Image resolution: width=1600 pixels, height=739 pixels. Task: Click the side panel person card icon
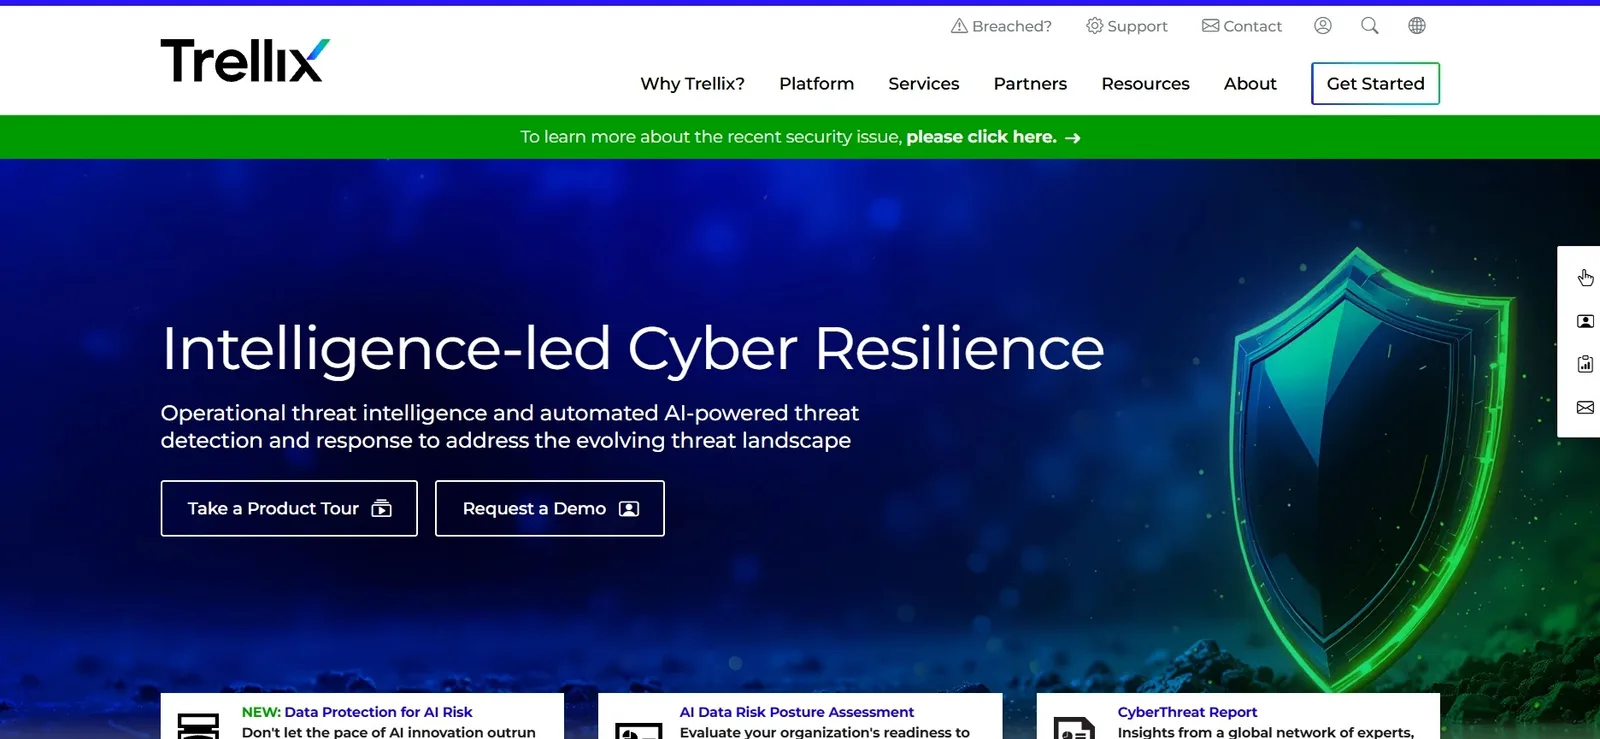[x=1585, y=321]
